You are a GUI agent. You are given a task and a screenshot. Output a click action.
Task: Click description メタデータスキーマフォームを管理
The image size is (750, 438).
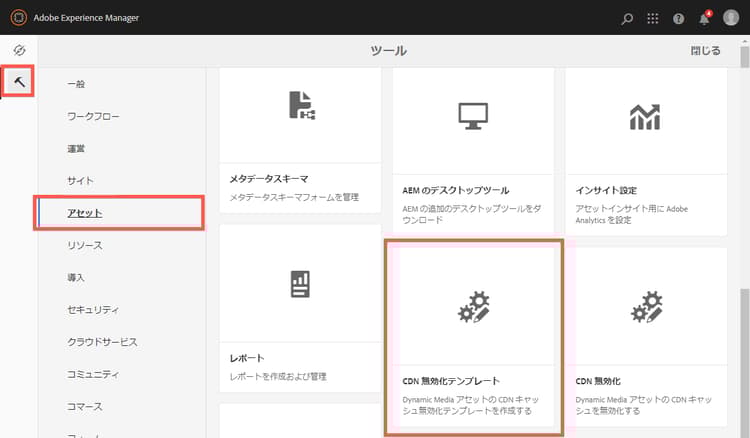pyautogui.click(x=294, y=197)
